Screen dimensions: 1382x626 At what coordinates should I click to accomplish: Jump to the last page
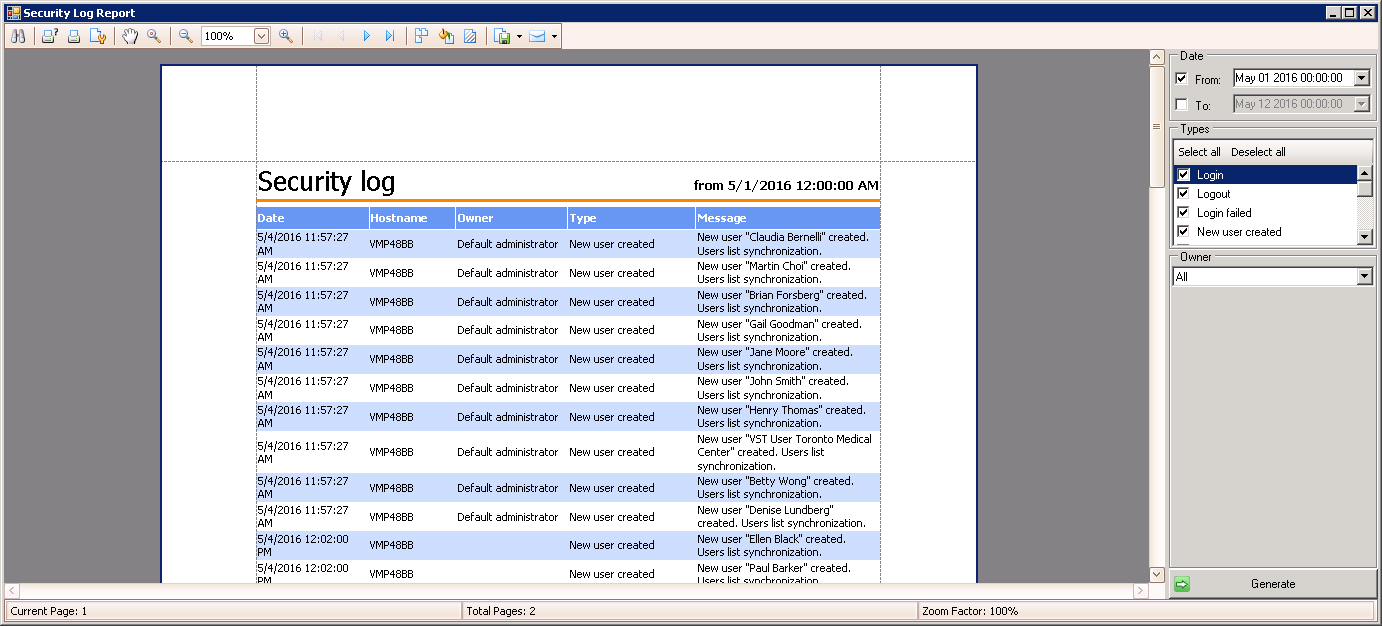point(390,36)
